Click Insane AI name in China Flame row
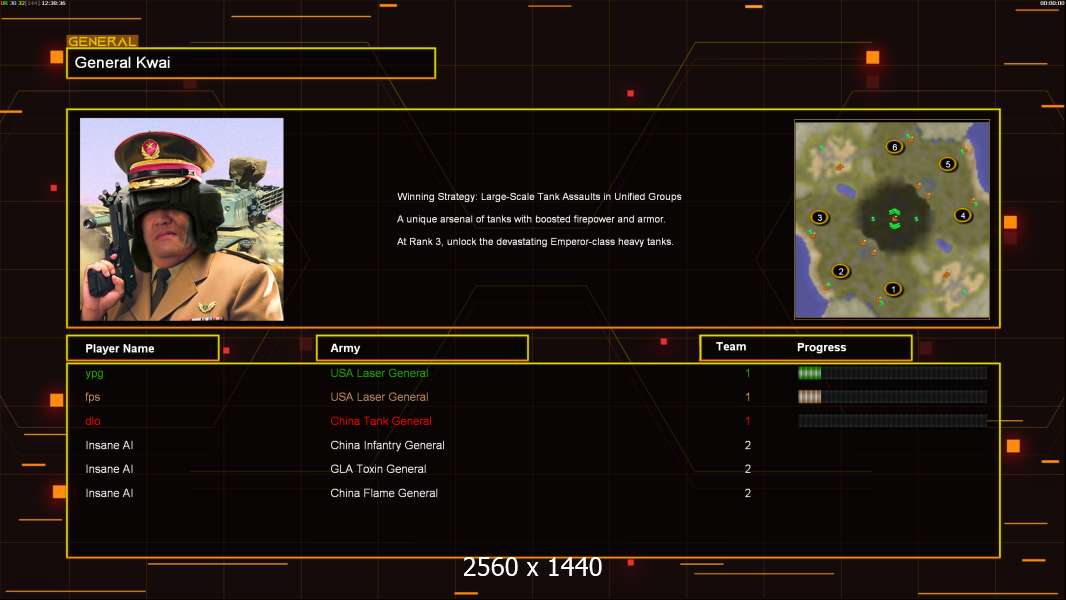 (109, 493)
